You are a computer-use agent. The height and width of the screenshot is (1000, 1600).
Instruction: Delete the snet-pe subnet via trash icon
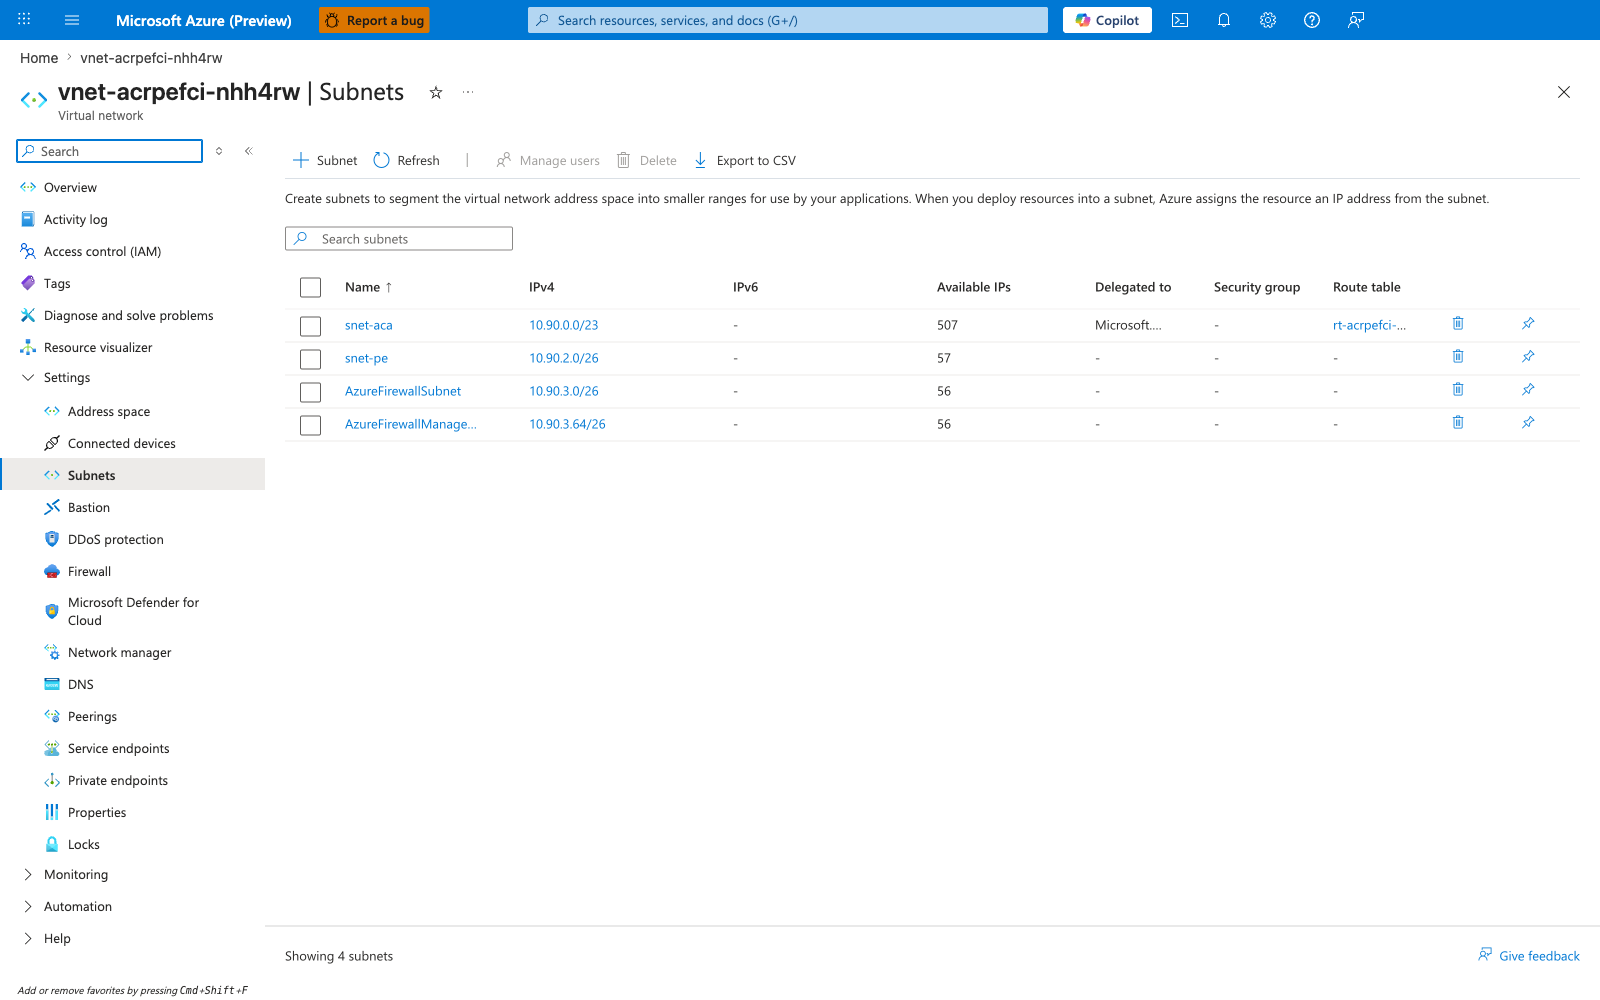[1458, 356]
